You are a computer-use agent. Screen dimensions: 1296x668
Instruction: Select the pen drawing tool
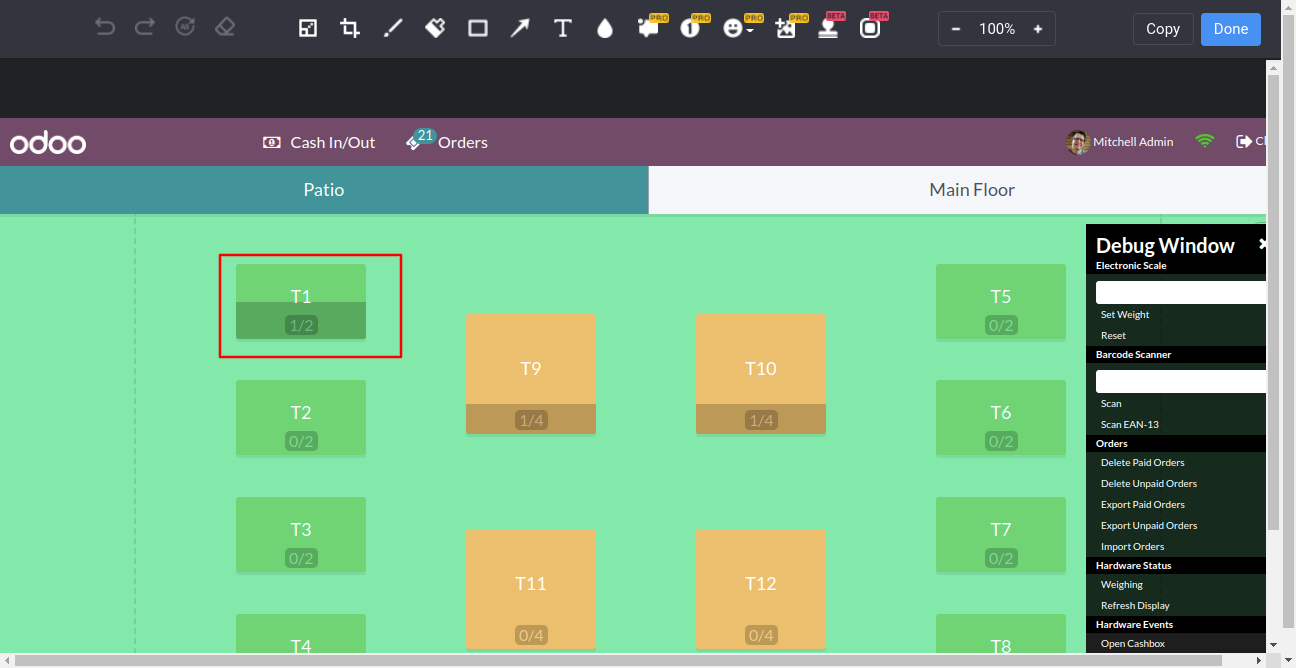click(393, 29)
